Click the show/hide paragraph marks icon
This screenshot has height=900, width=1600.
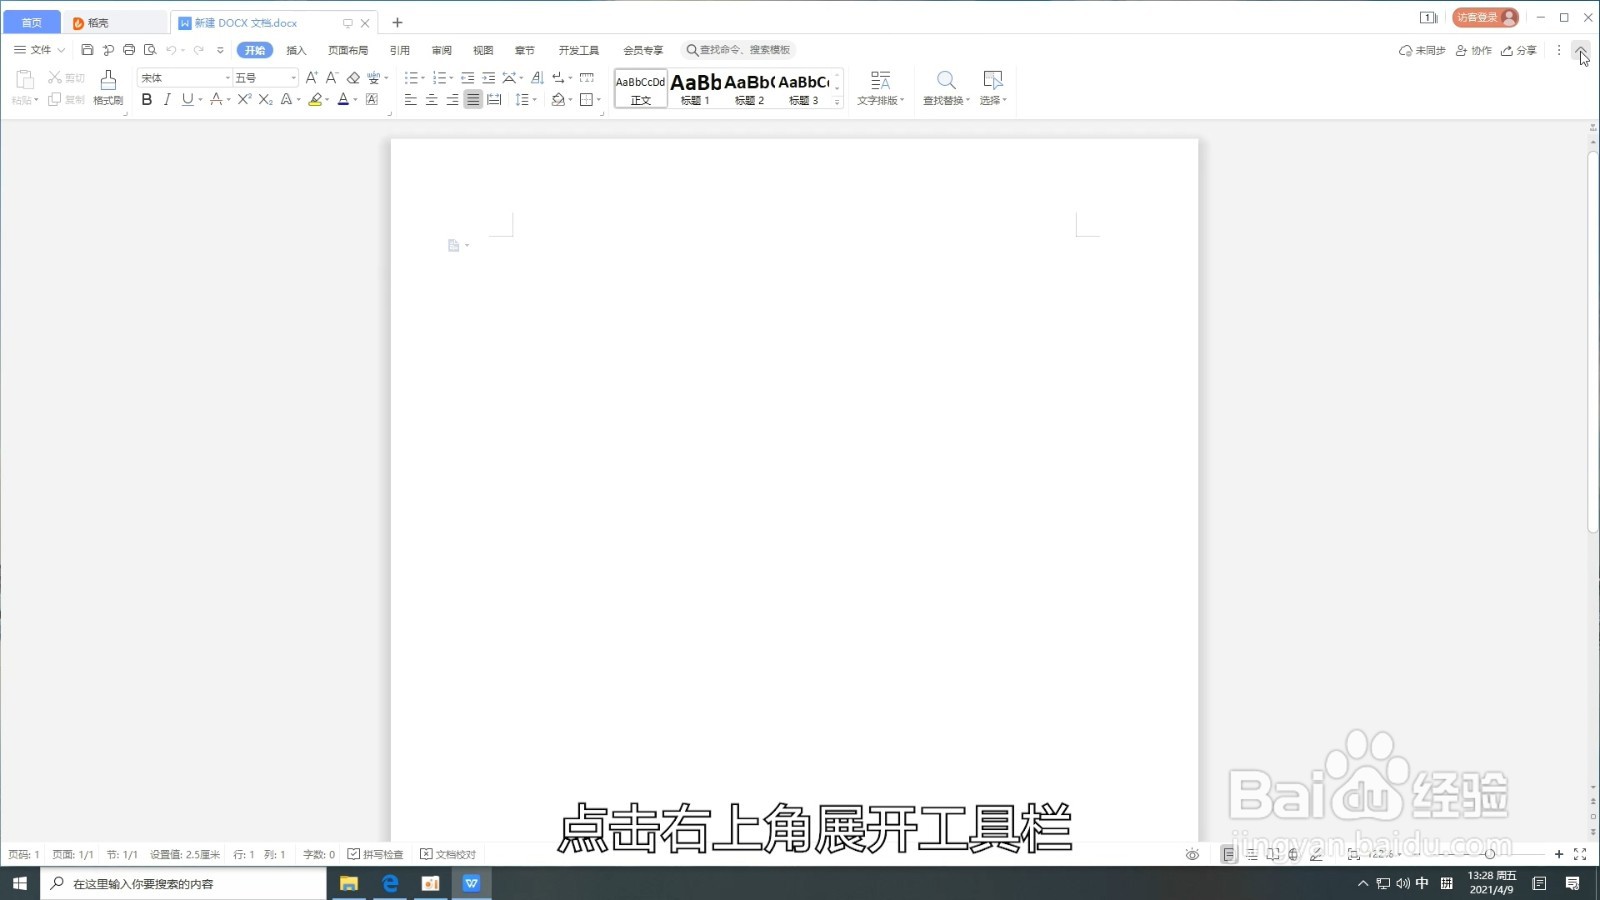click(x=560, y=77)
